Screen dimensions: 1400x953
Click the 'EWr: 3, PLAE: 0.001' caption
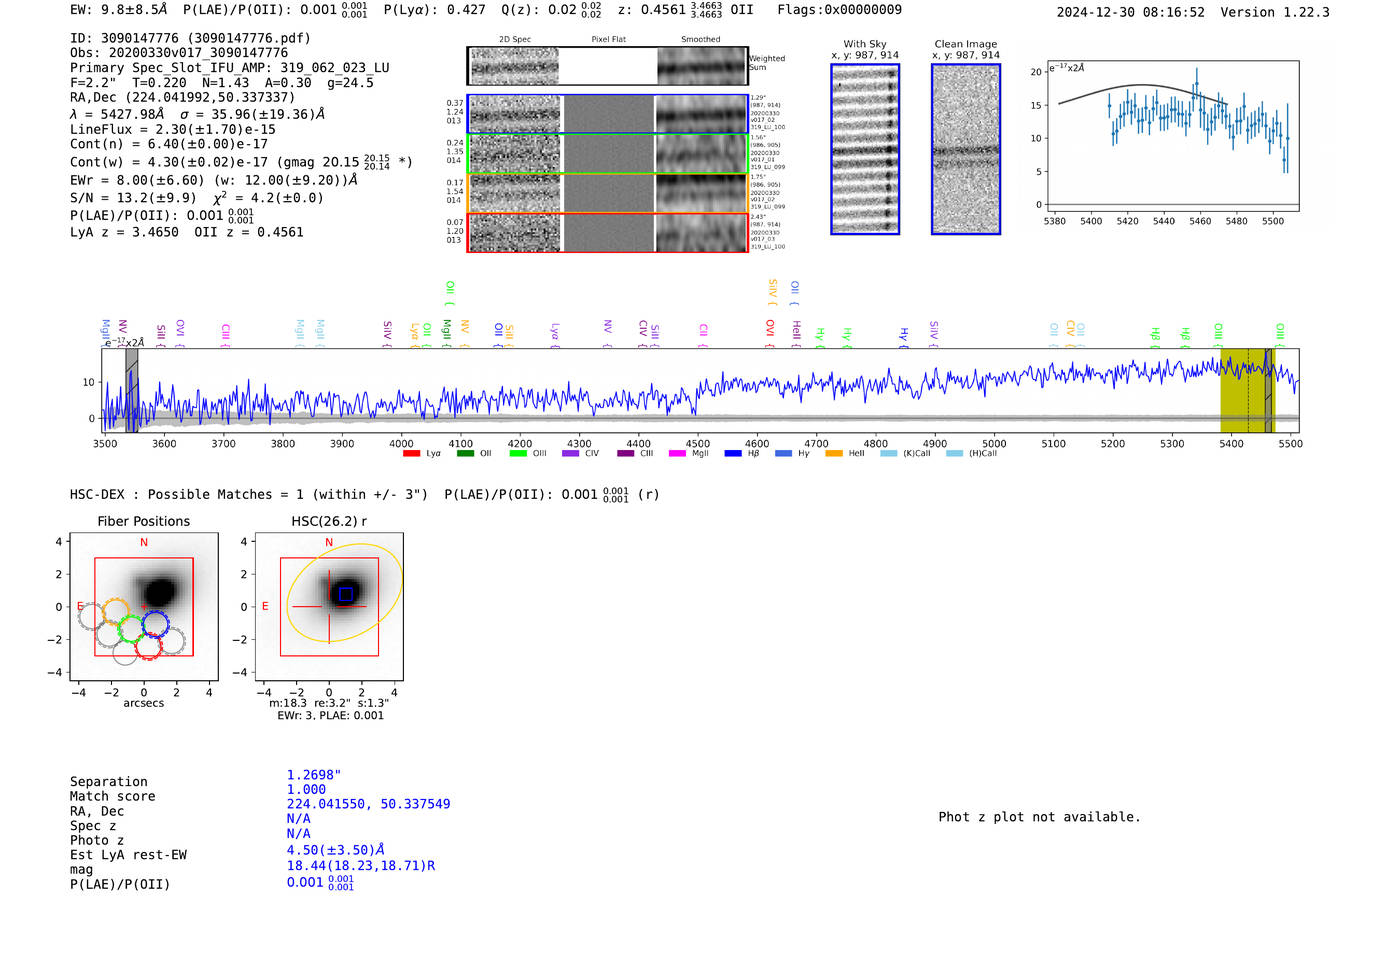pyautogui.click(x=331, y=716)
